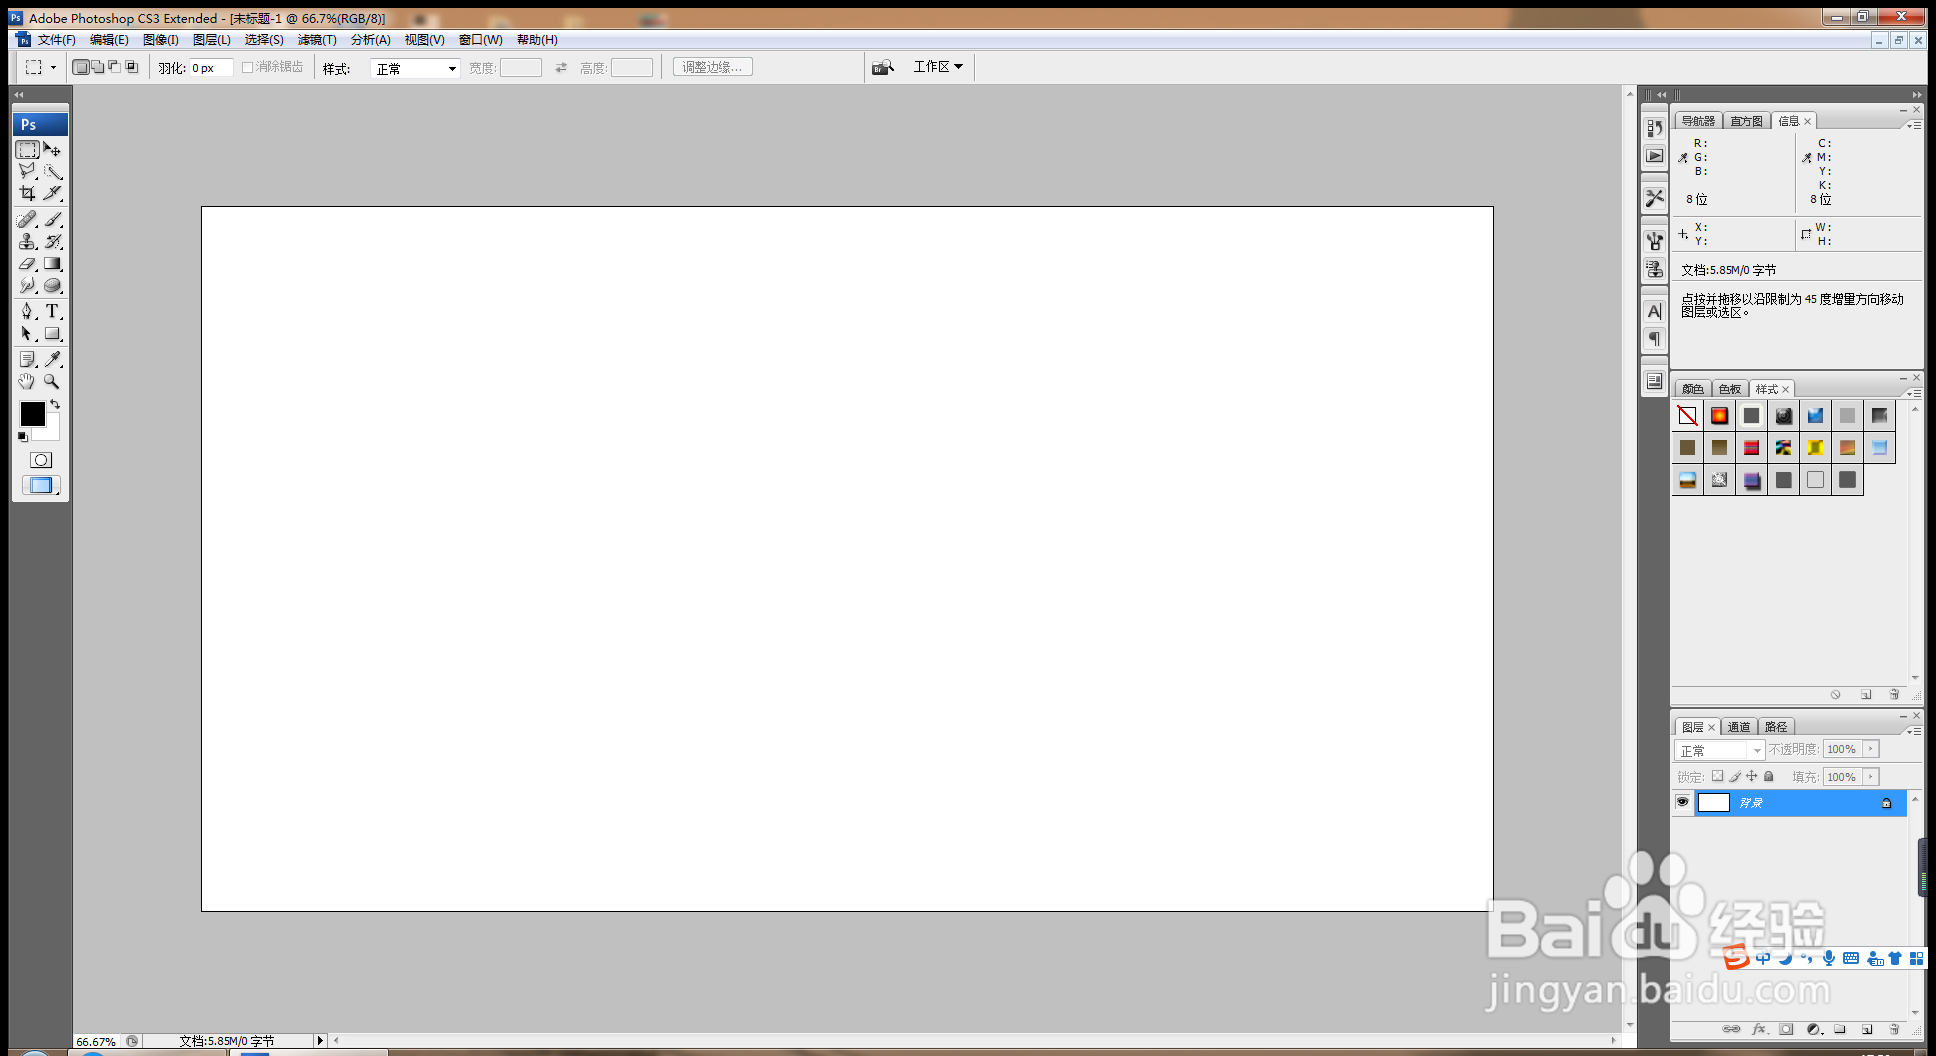Select the Rectangular Marquee tool

pos(27,150)
